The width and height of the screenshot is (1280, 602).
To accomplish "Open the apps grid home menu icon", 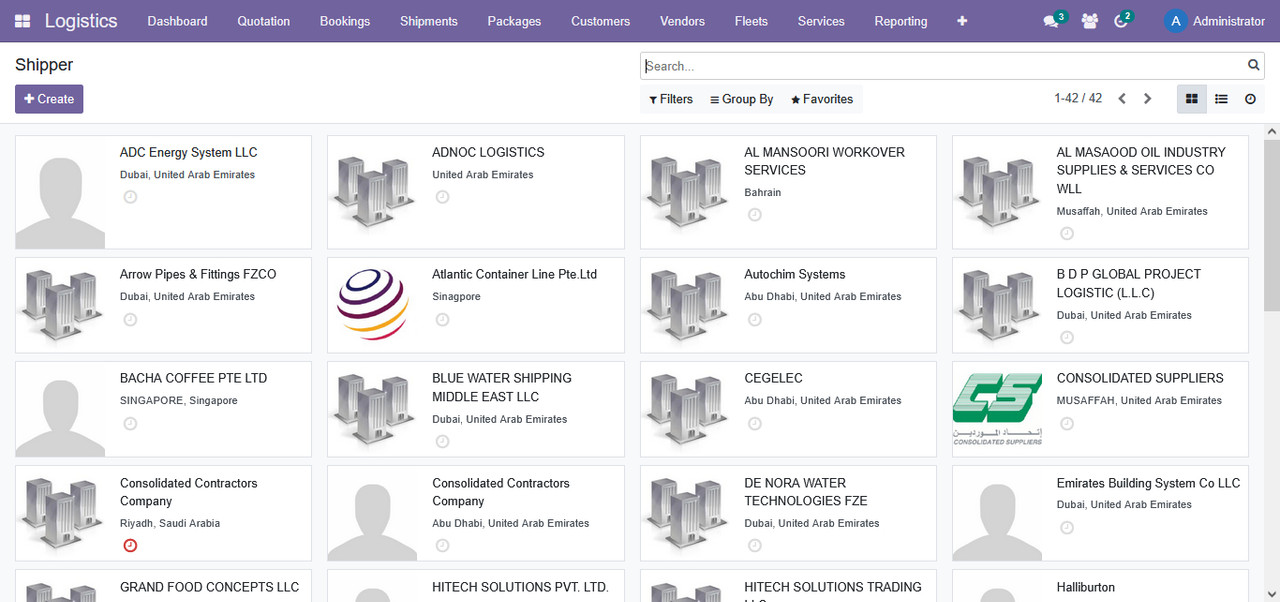I will (x=22, y=21).
